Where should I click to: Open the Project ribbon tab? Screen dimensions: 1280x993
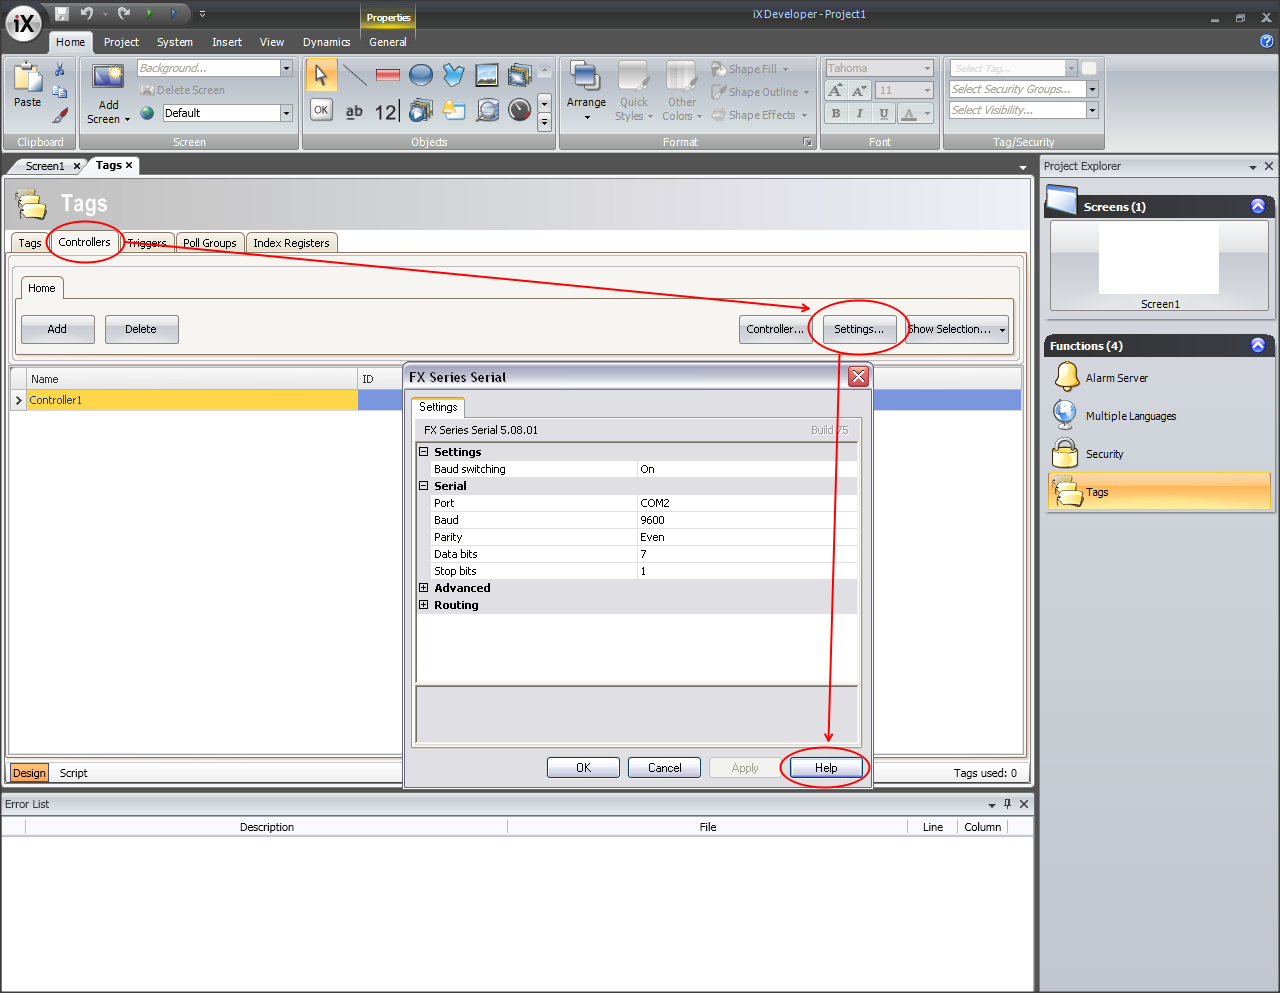(x=121, y=42)
